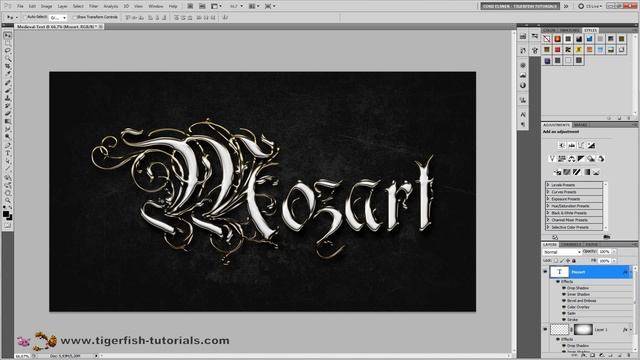Add a Vibrance adjustment
Screen dimensions: 640x360
[x=552, y=159]
